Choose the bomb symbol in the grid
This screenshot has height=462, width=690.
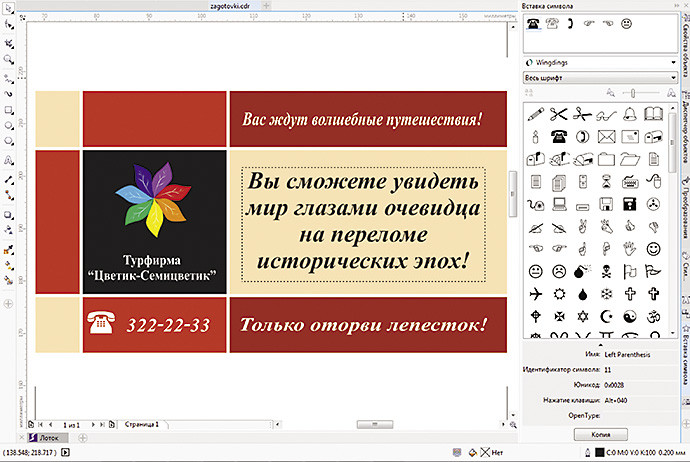click(582, 271)
